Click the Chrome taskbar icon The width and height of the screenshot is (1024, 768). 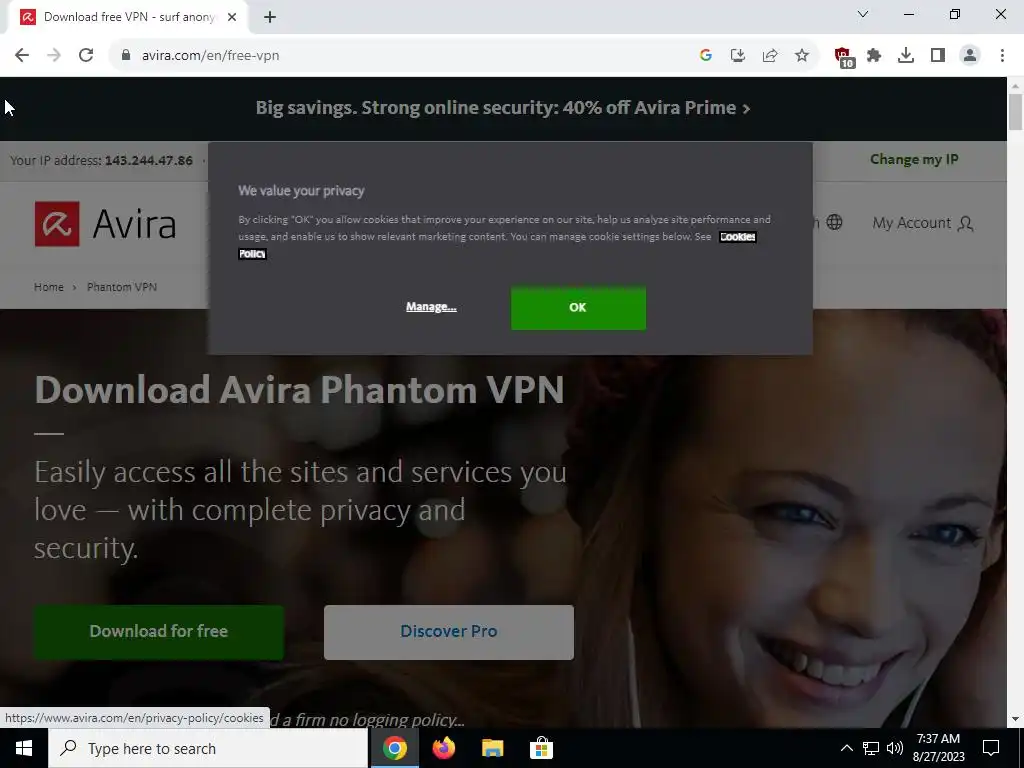pyautogui.click(x=394, y=748)
